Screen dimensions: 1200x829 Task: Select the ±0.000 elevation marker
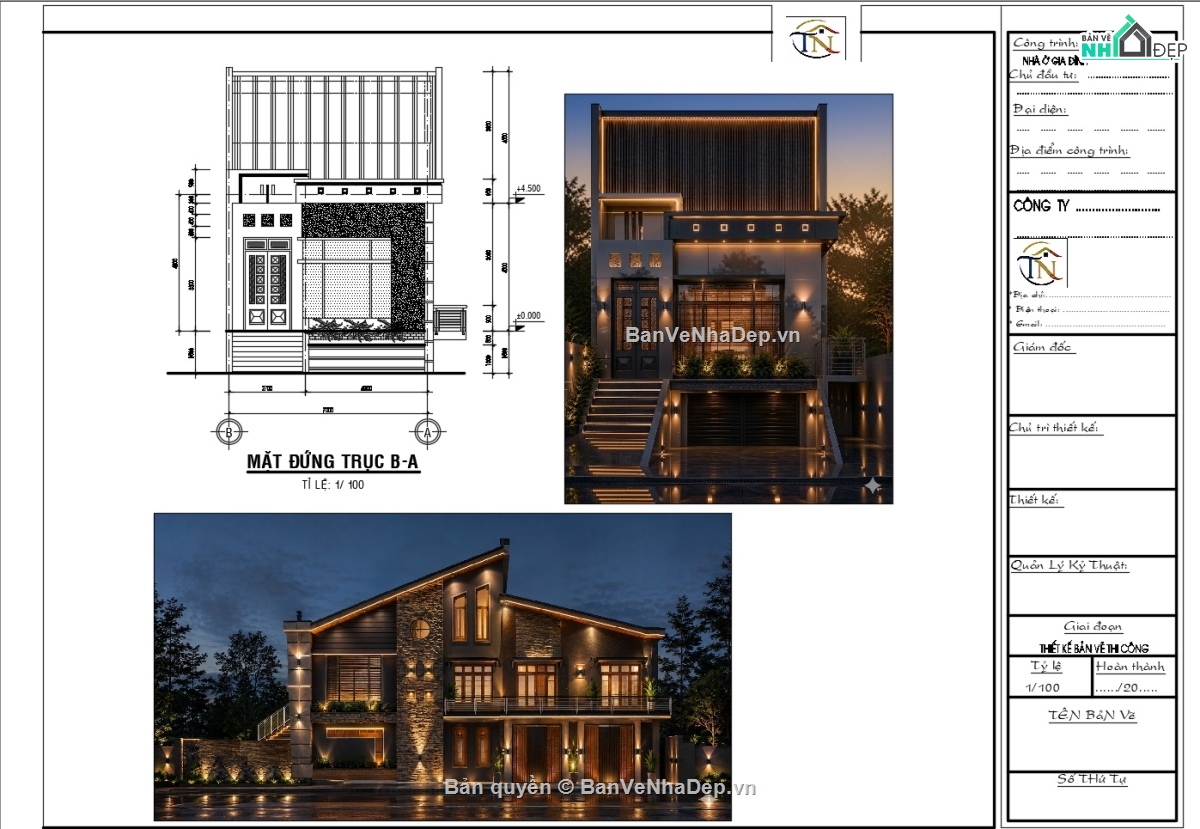tap(526, 320)
